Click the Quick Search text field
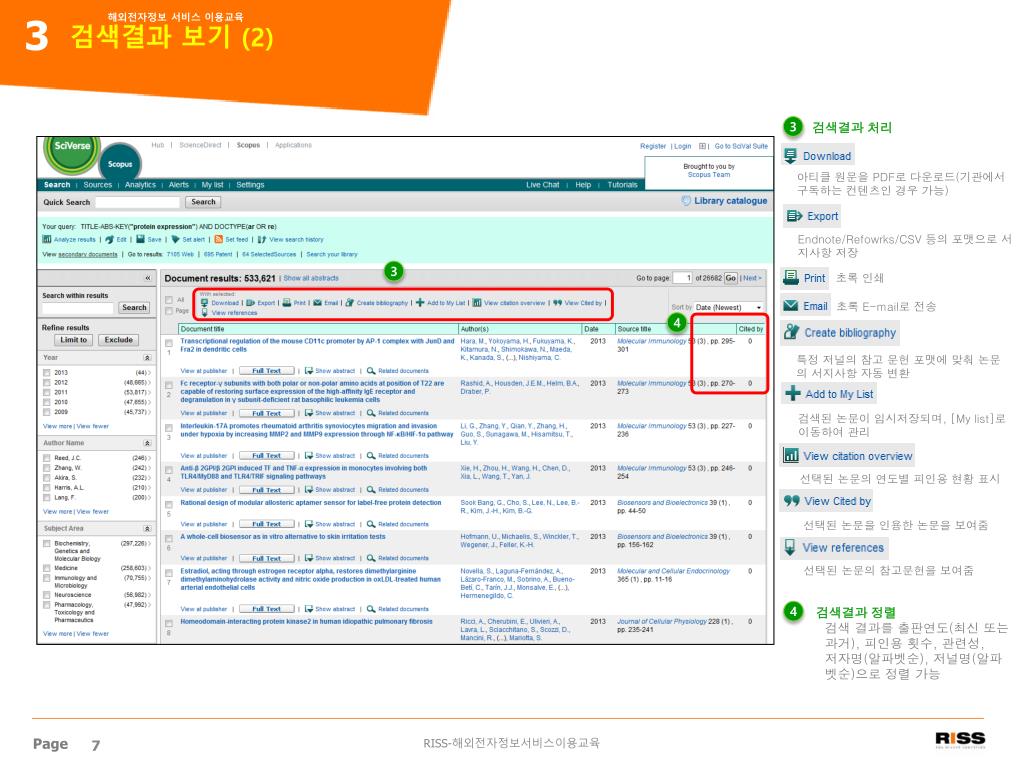The width and height of the screenshot is (1024, 768). click(x=137, y=202)
